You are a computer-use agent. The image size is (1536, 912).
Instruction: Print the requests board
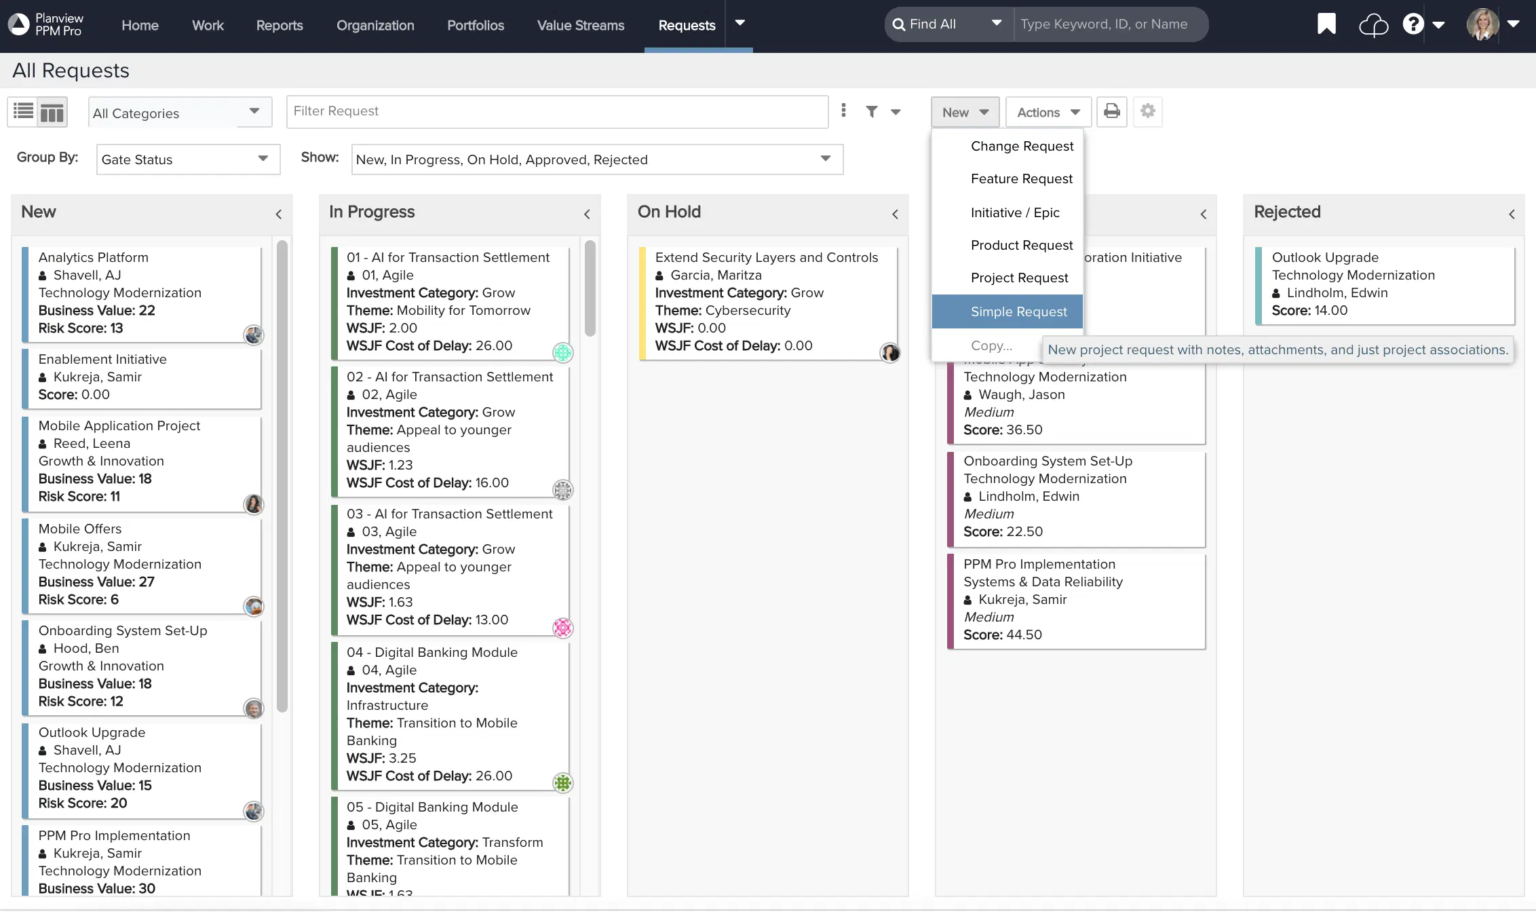tap(1111, 111)
